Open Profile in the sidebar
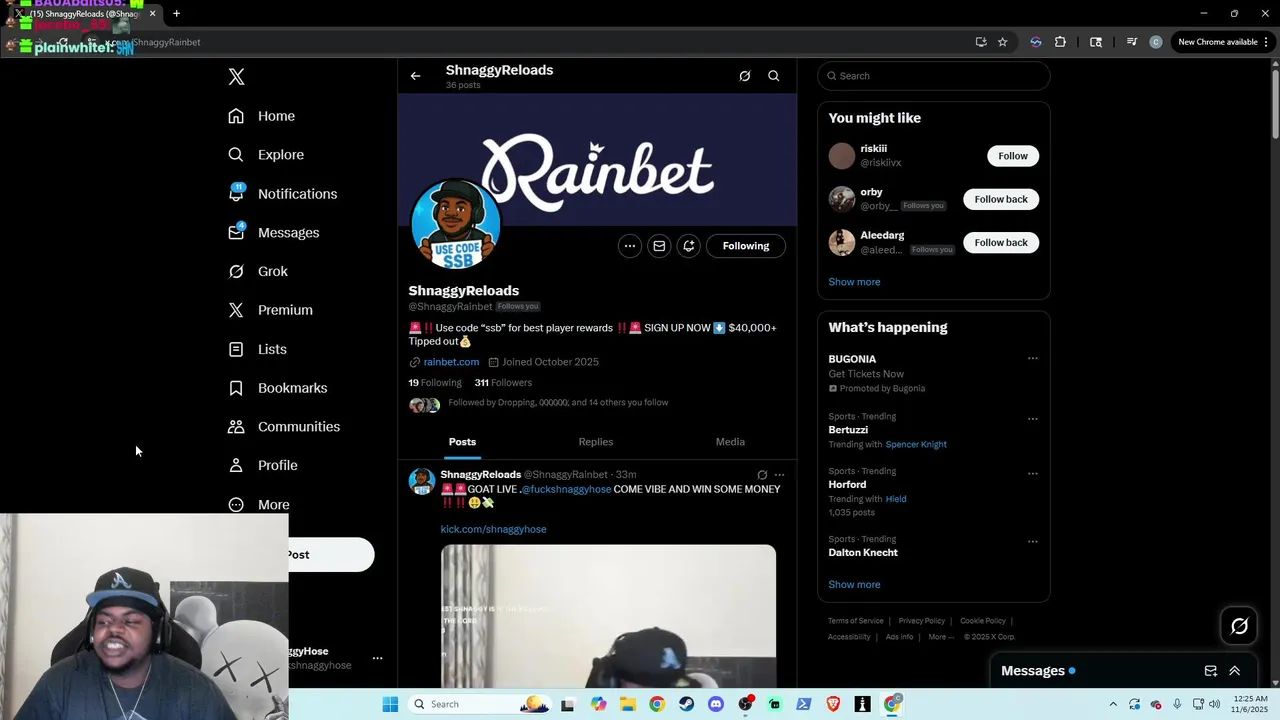The height and width of the screenshot is (720, 1280). click(x=264, y=466)
